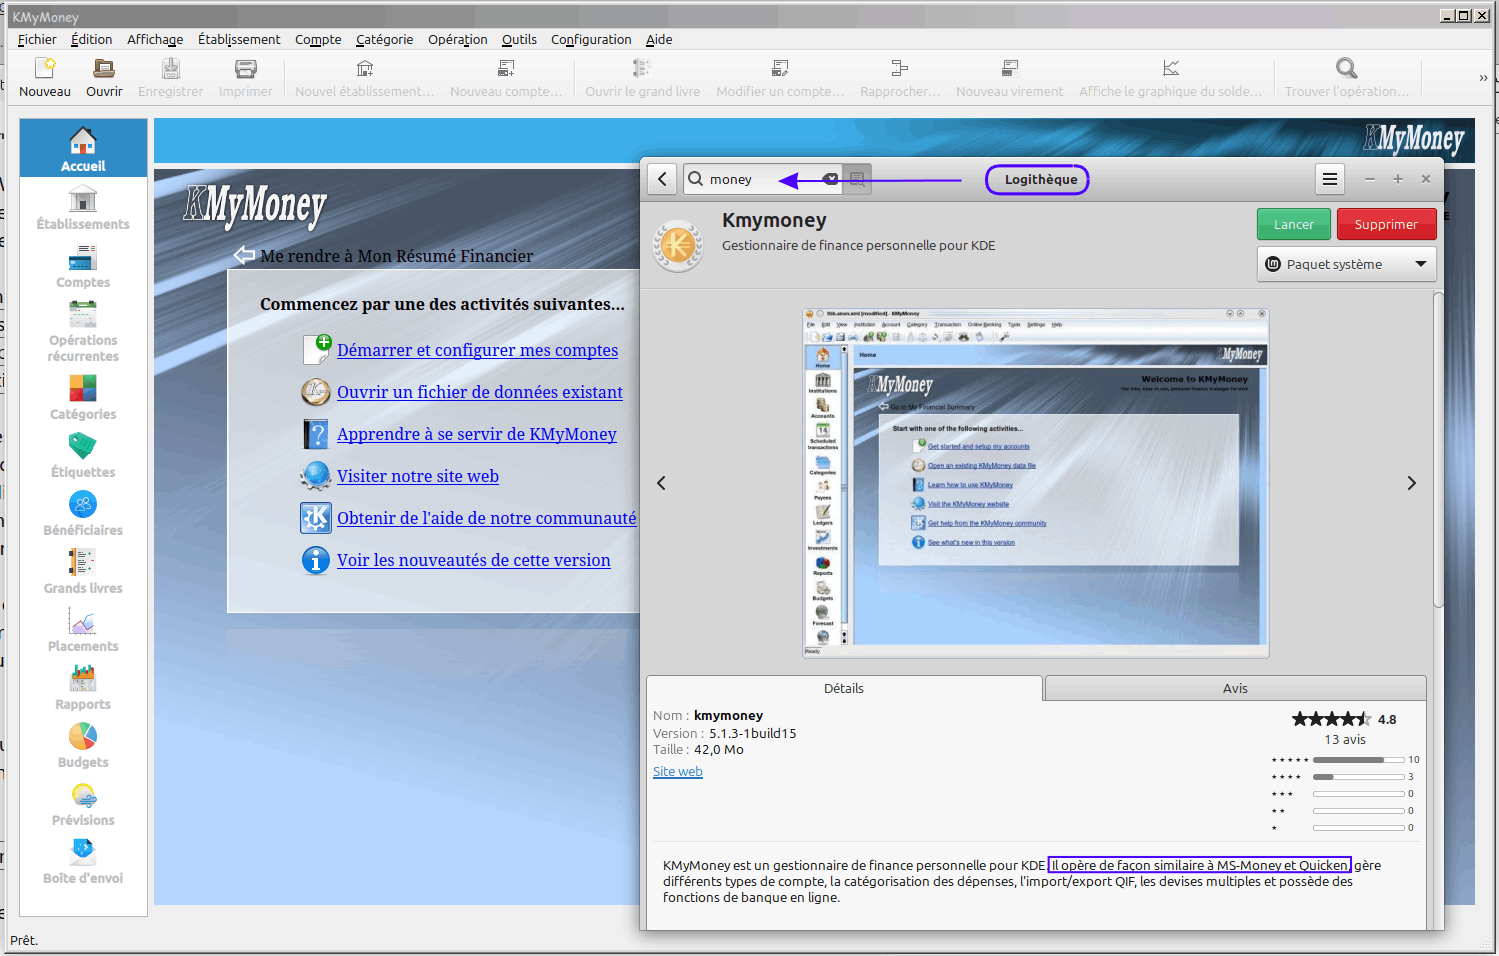
Task: Click the Lancer button
Action: coord(1293,224)
